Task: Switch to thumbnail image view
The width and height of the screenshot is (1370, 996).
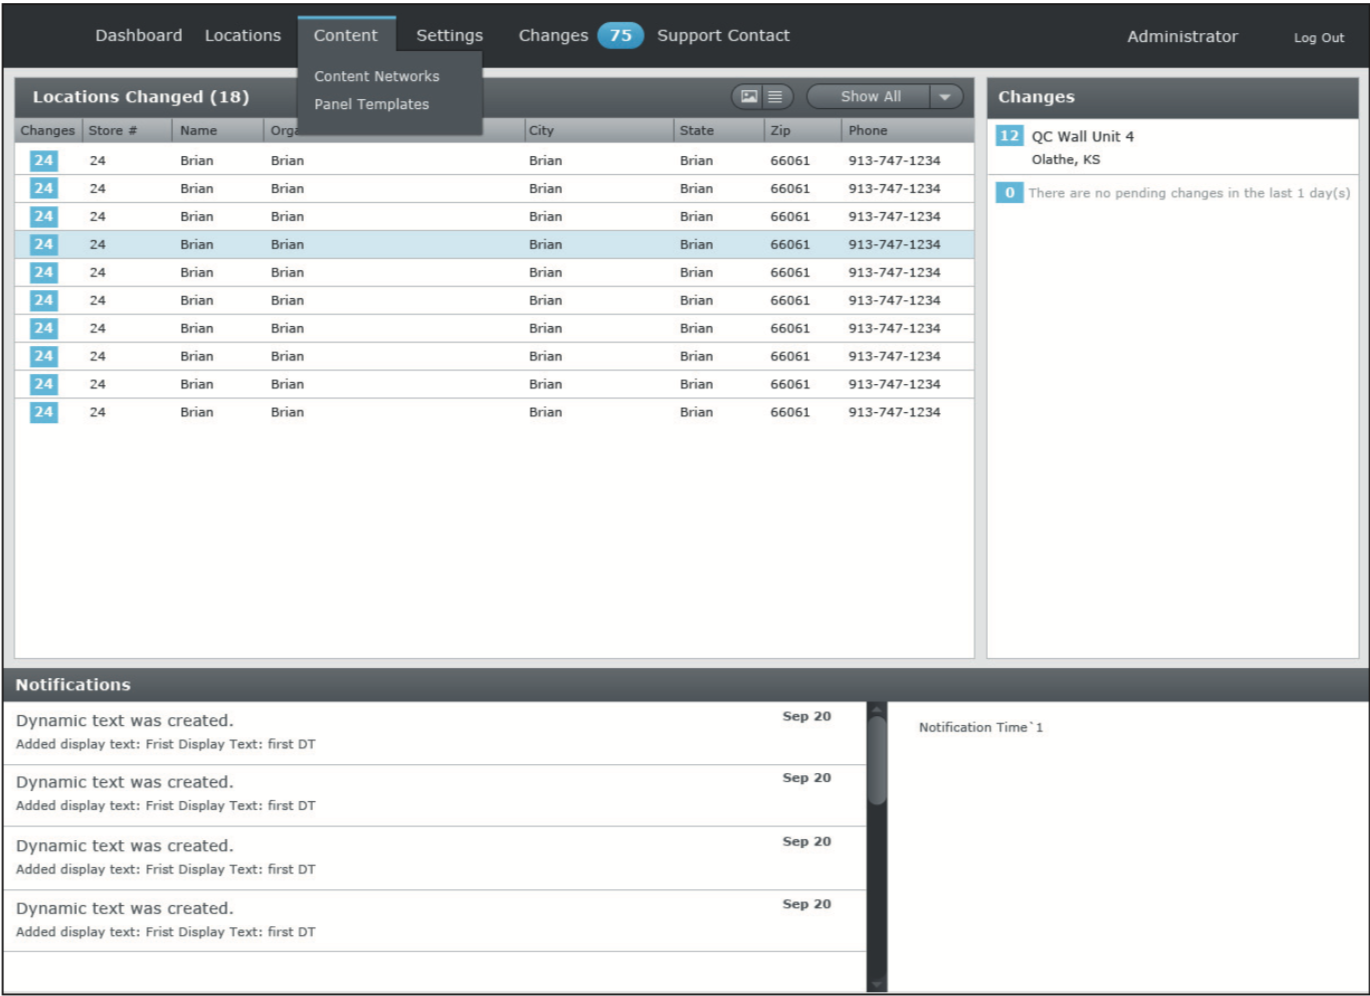Action: pyautogui.click(x=749, y=97)
